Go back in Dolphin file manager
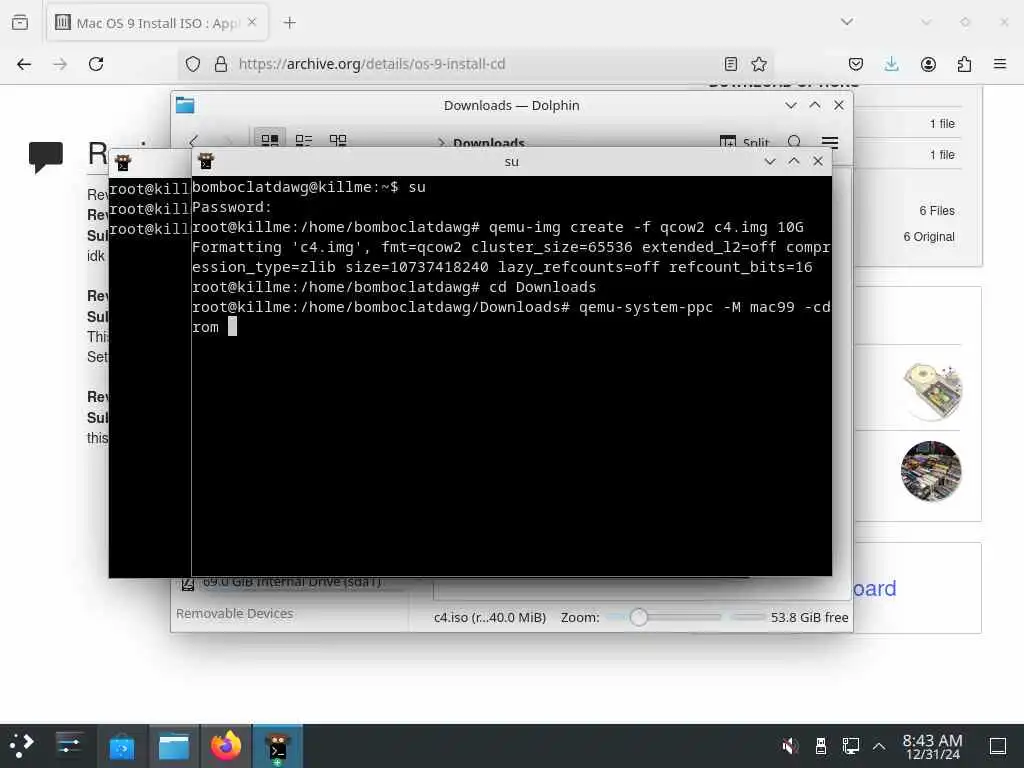Screen dimensions: 1024x768 pos(193,140)
